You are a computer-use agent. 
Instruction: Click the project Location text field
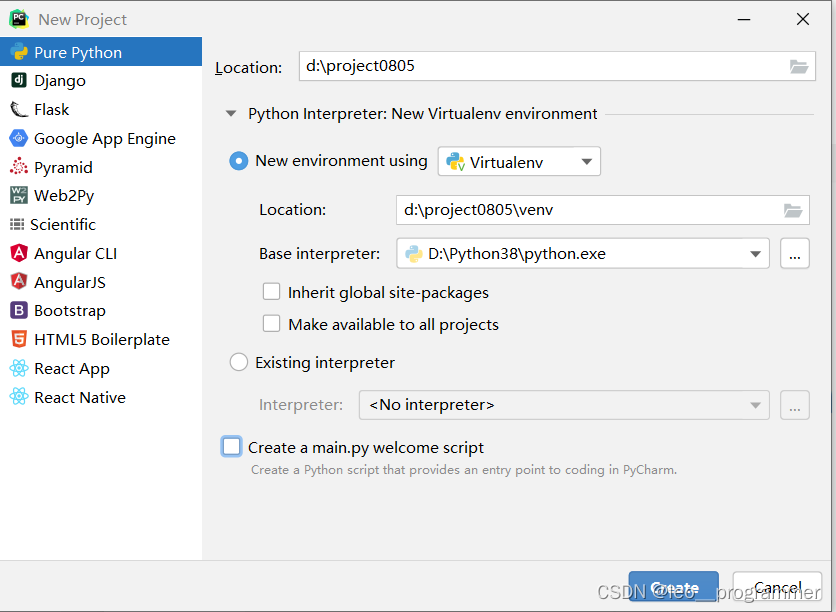[x=557, y=66]
